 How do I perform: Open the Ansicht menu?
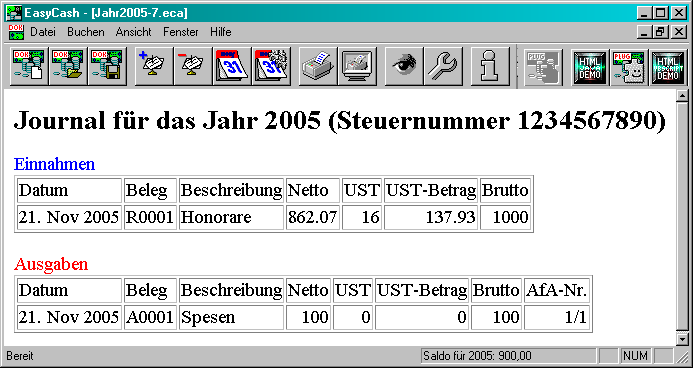(133, 32)
